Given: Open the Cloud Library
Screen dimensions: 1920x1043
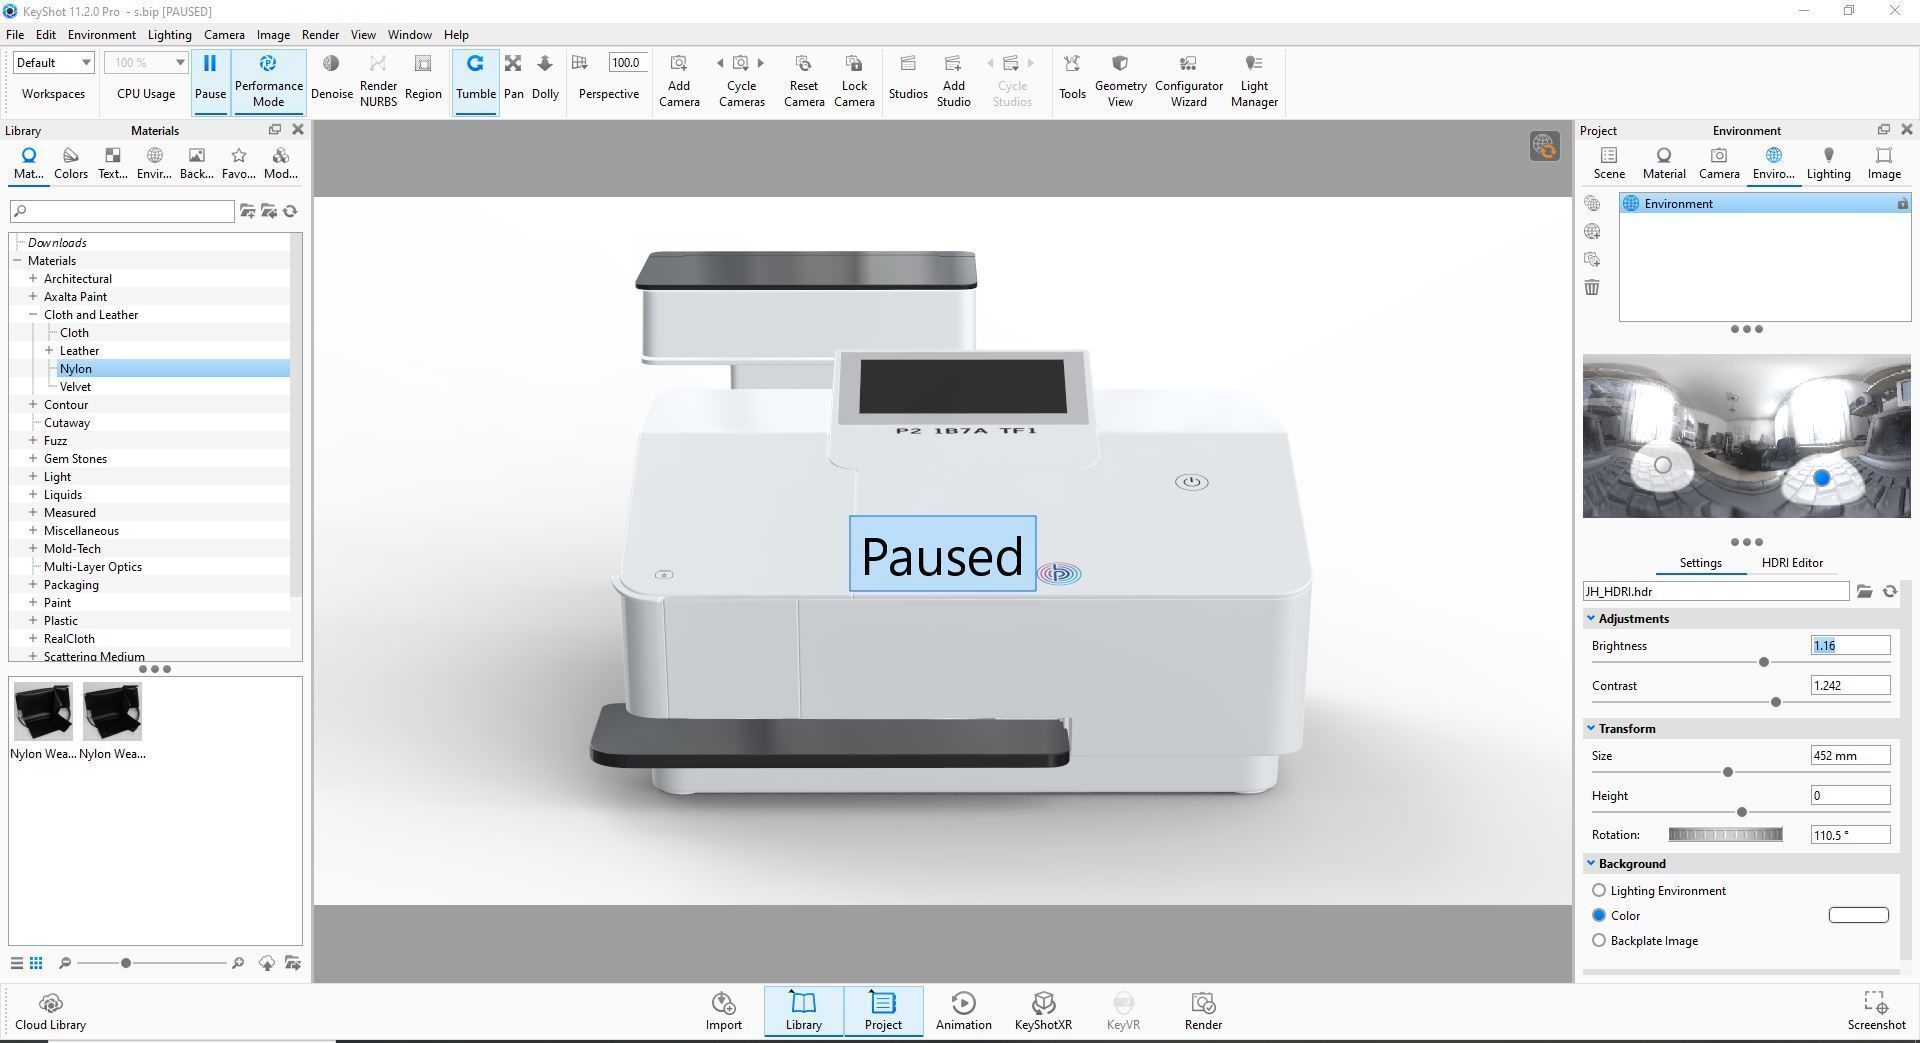Looking at the screenshot, I should pos(50,1011).
